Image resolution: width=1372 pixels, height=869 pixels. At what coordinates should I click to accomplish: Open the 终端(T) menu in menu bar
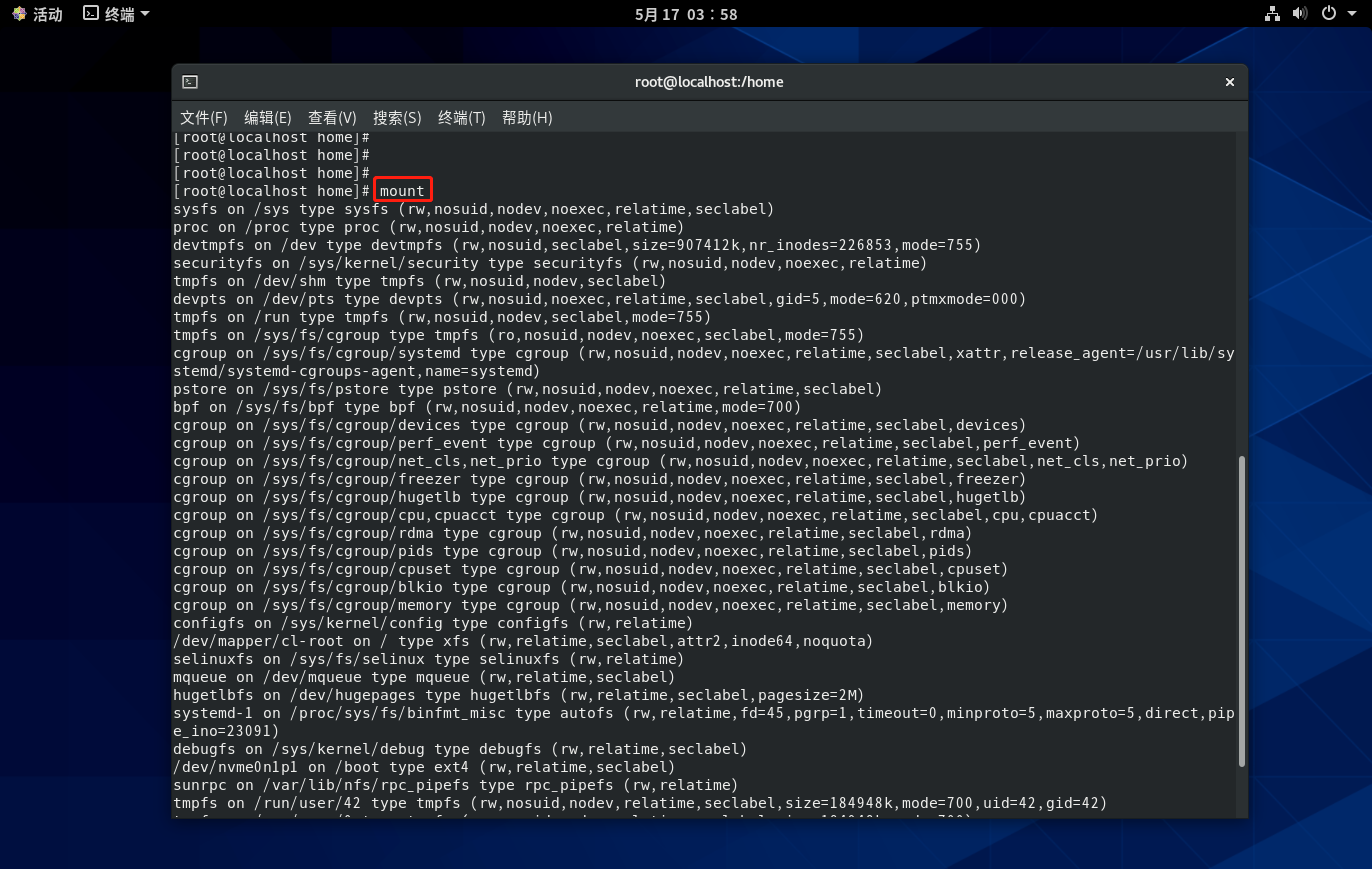(461, 118)
